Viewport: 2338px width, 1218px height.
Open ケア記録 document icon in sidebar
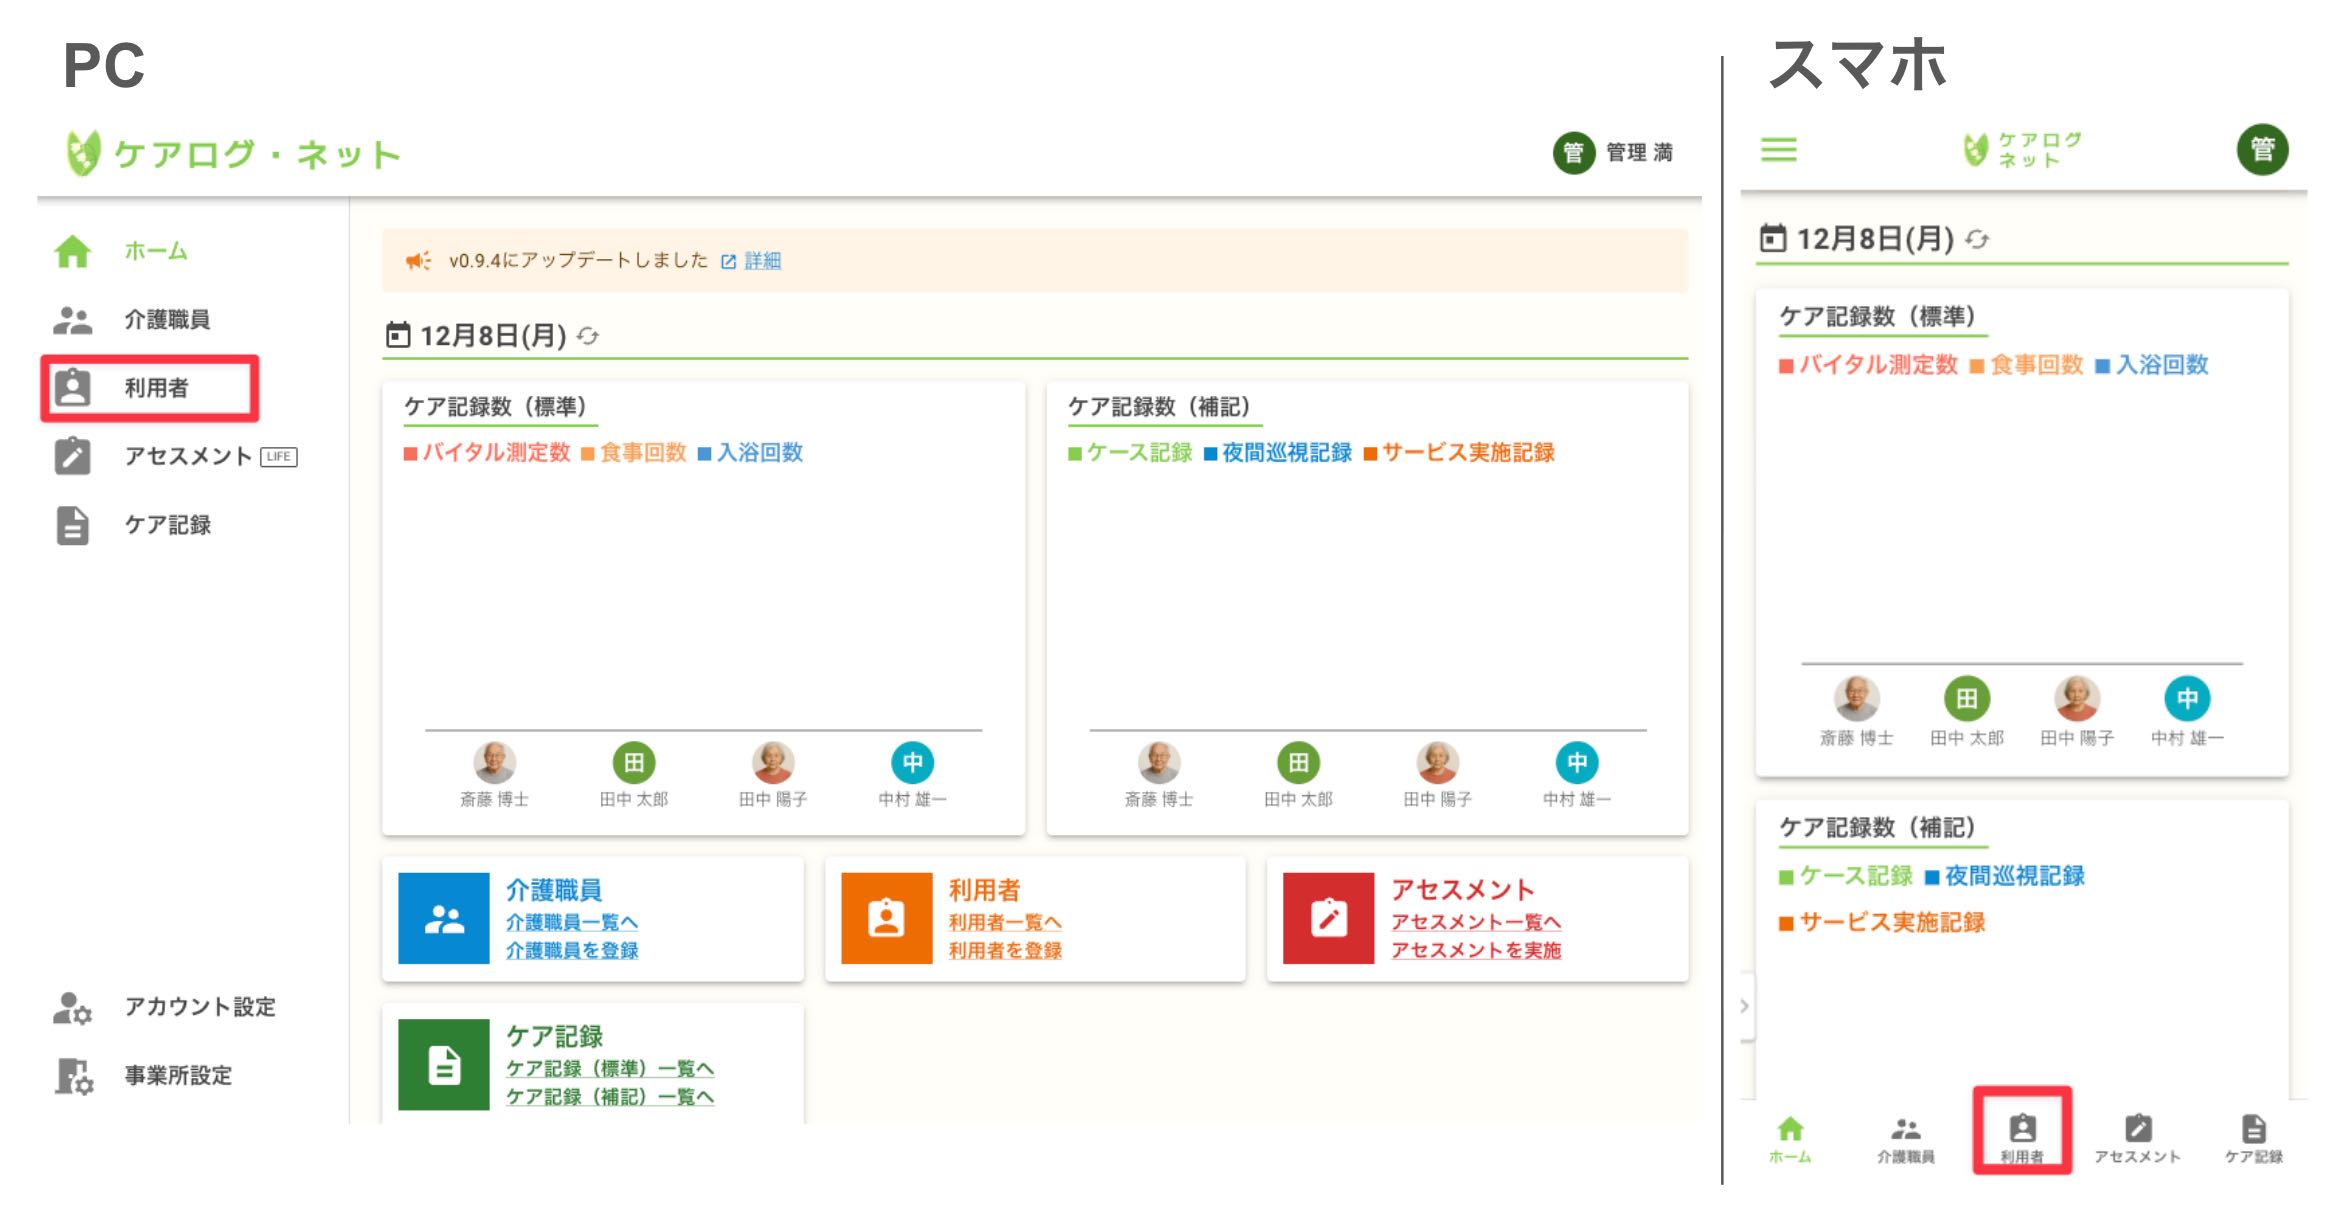pos(72,525)
